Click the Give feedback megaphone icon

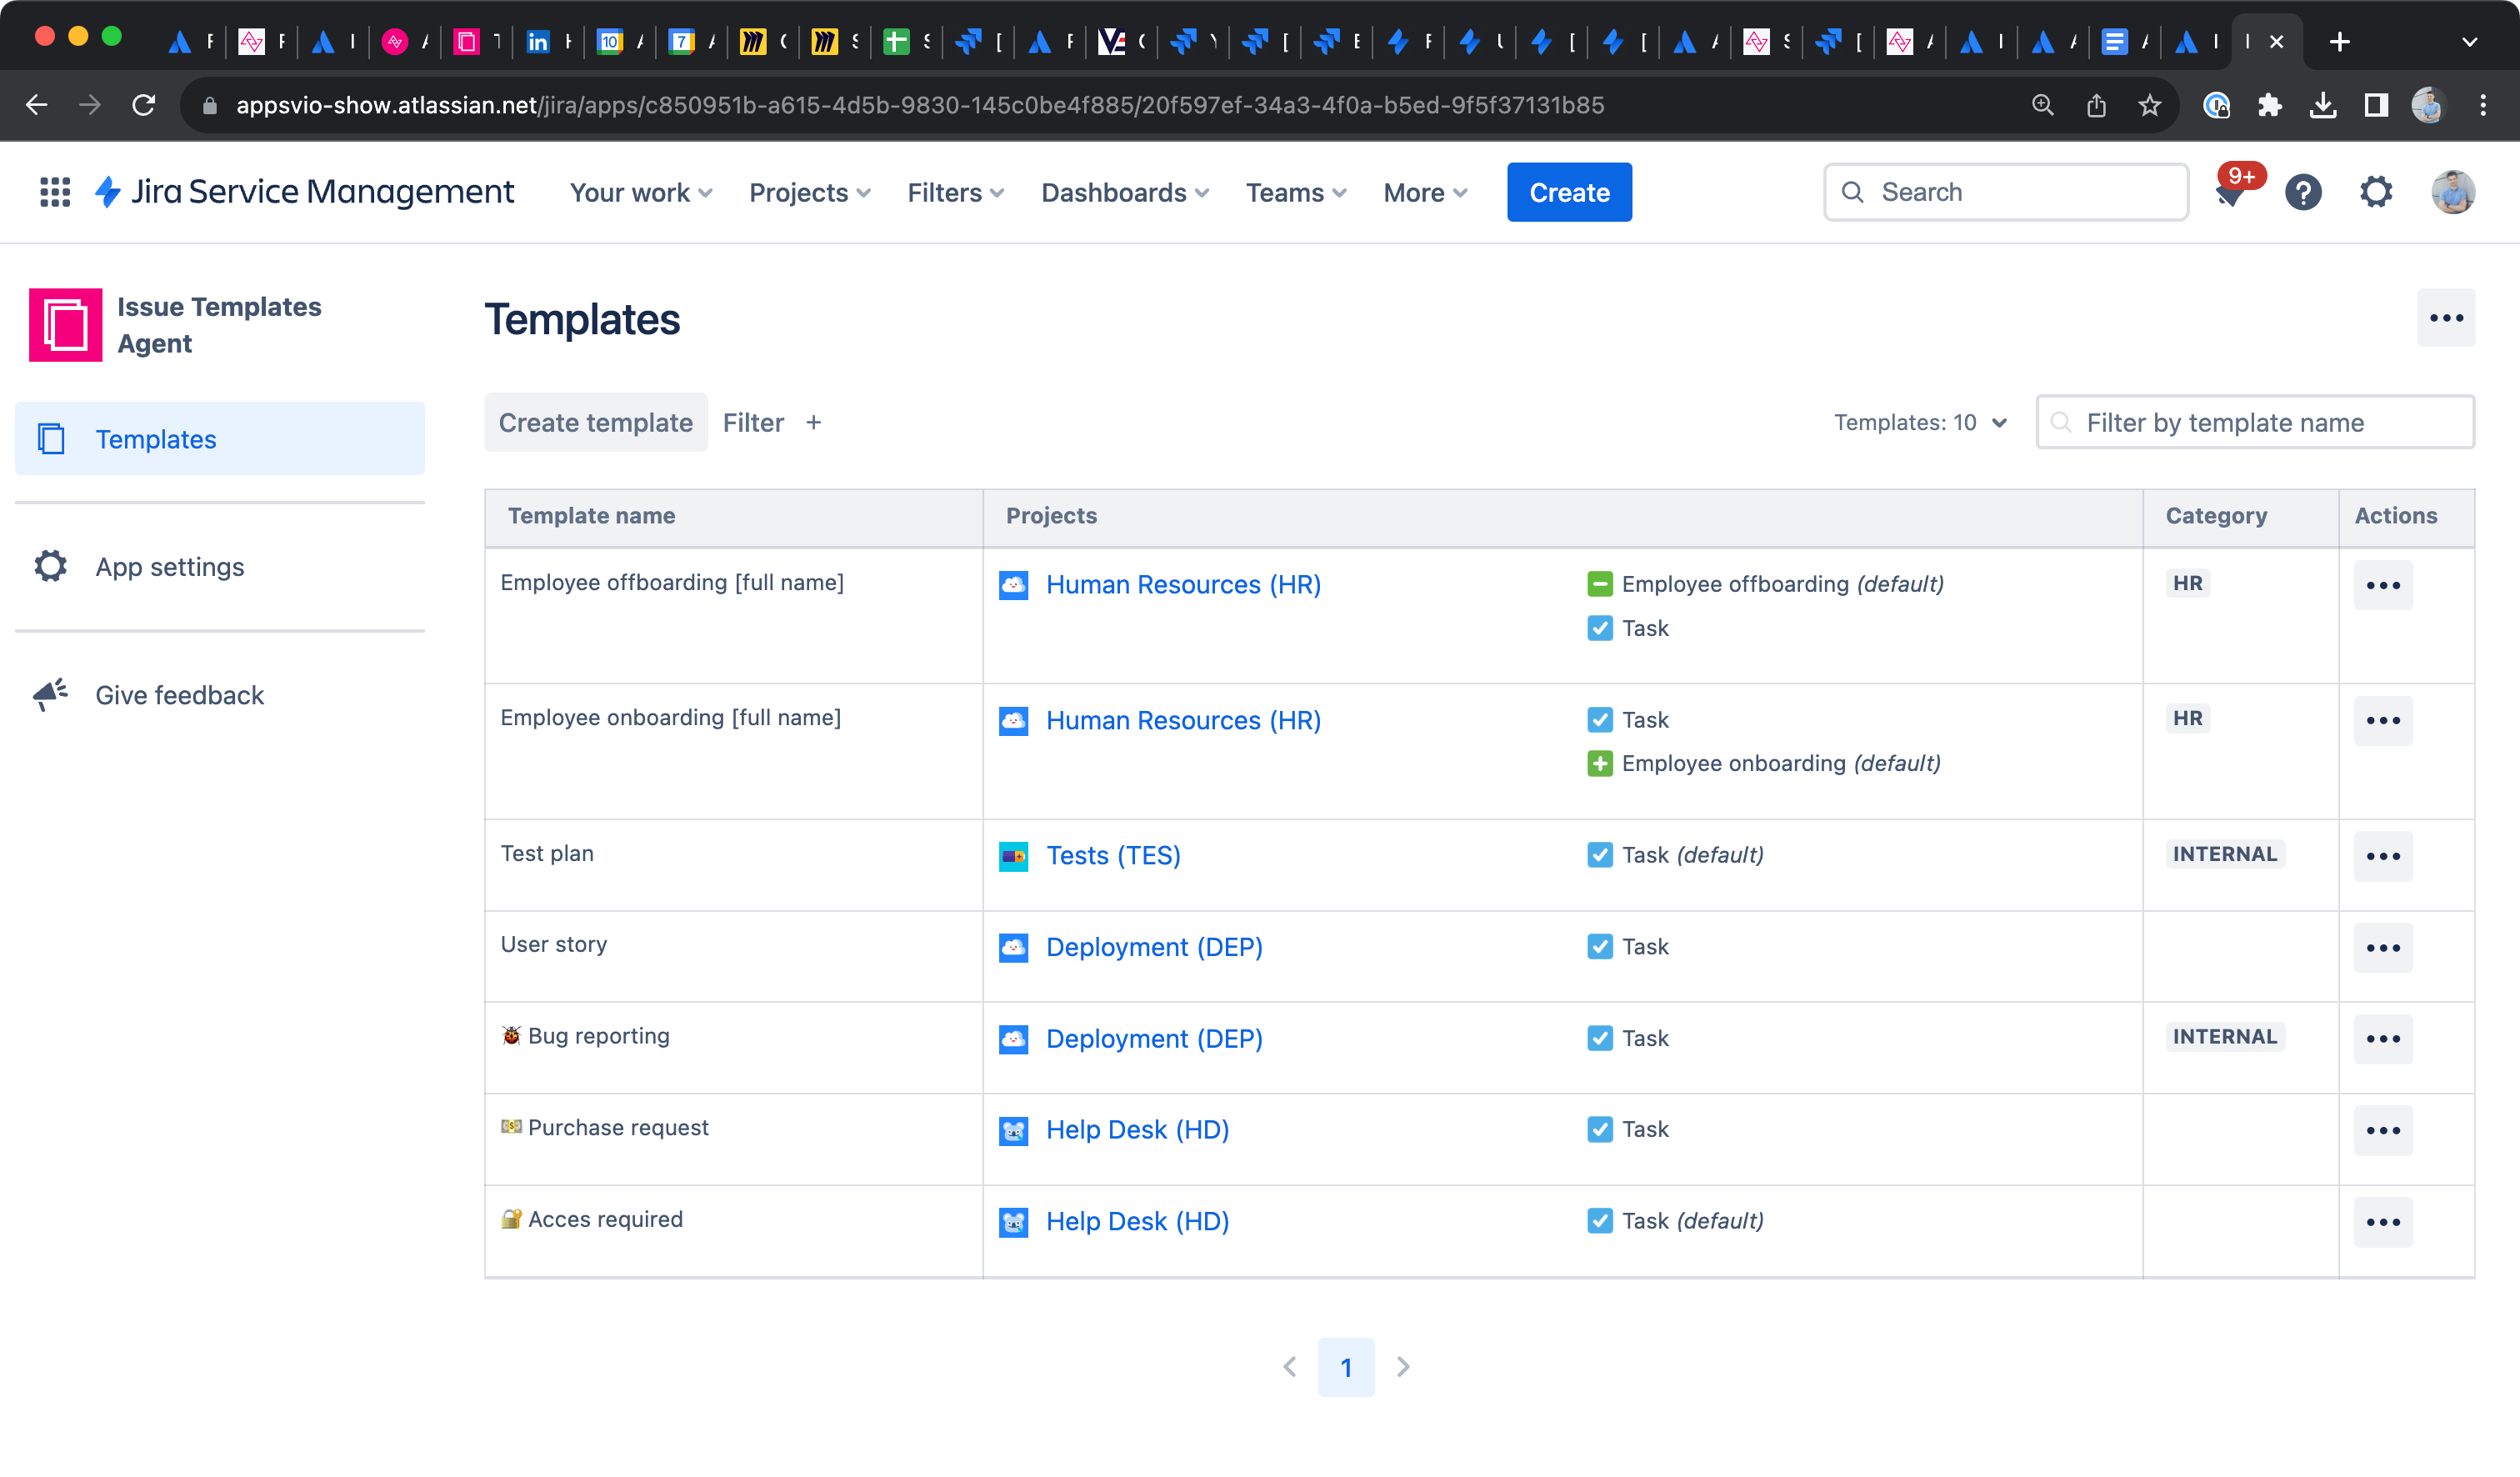click(x=50, y=695)
